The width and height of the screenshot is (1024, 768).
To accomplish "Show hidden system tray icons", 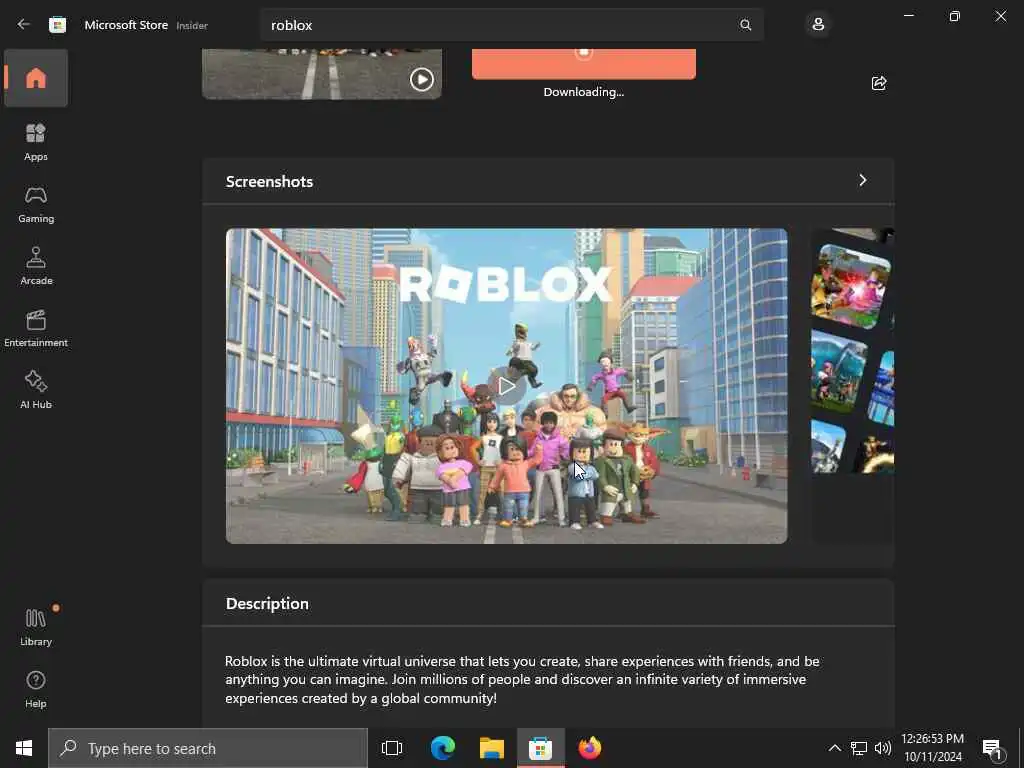I will 834,748.
